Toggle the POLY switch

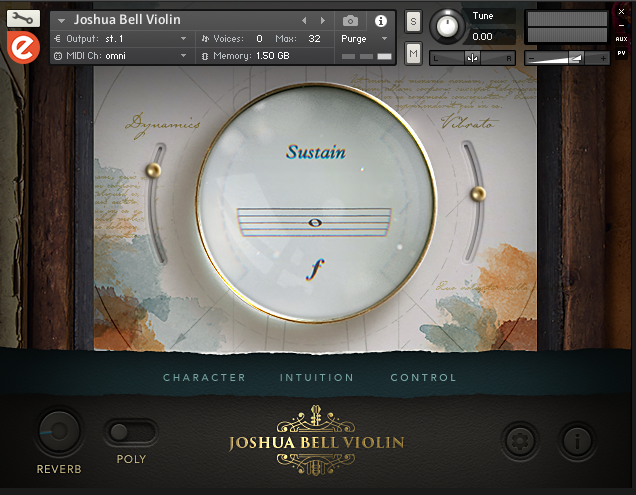tap(131, 432)
